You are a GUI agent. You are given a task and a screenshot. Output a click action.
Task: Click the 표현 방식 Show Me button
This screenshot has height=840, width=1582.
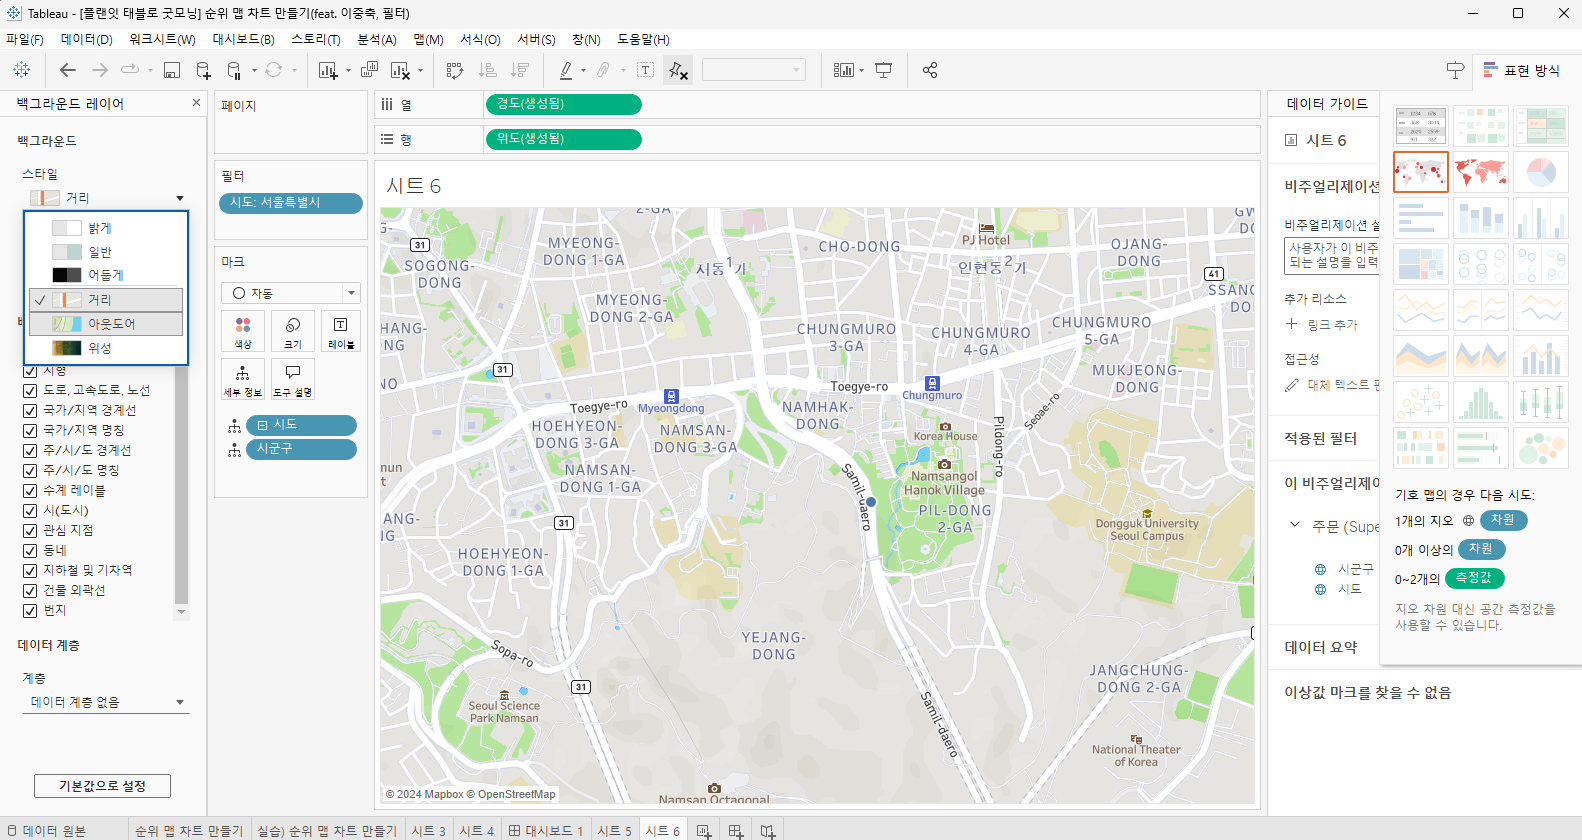click(x=1521, y=70)
